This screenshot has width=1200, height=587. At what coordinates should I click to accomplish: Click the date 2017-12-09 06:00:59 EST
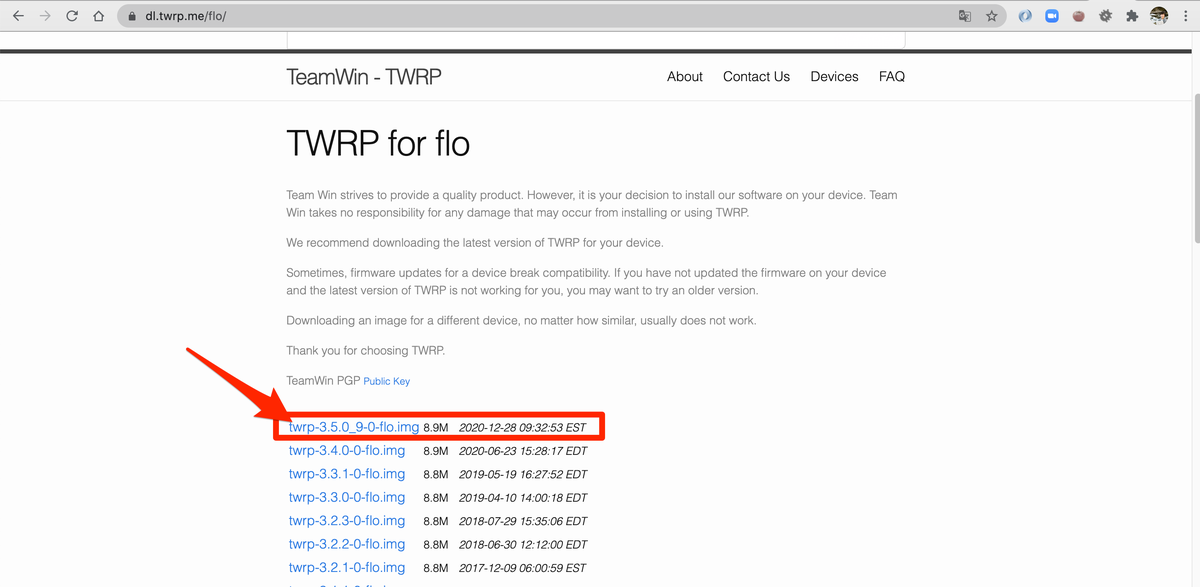522,568
